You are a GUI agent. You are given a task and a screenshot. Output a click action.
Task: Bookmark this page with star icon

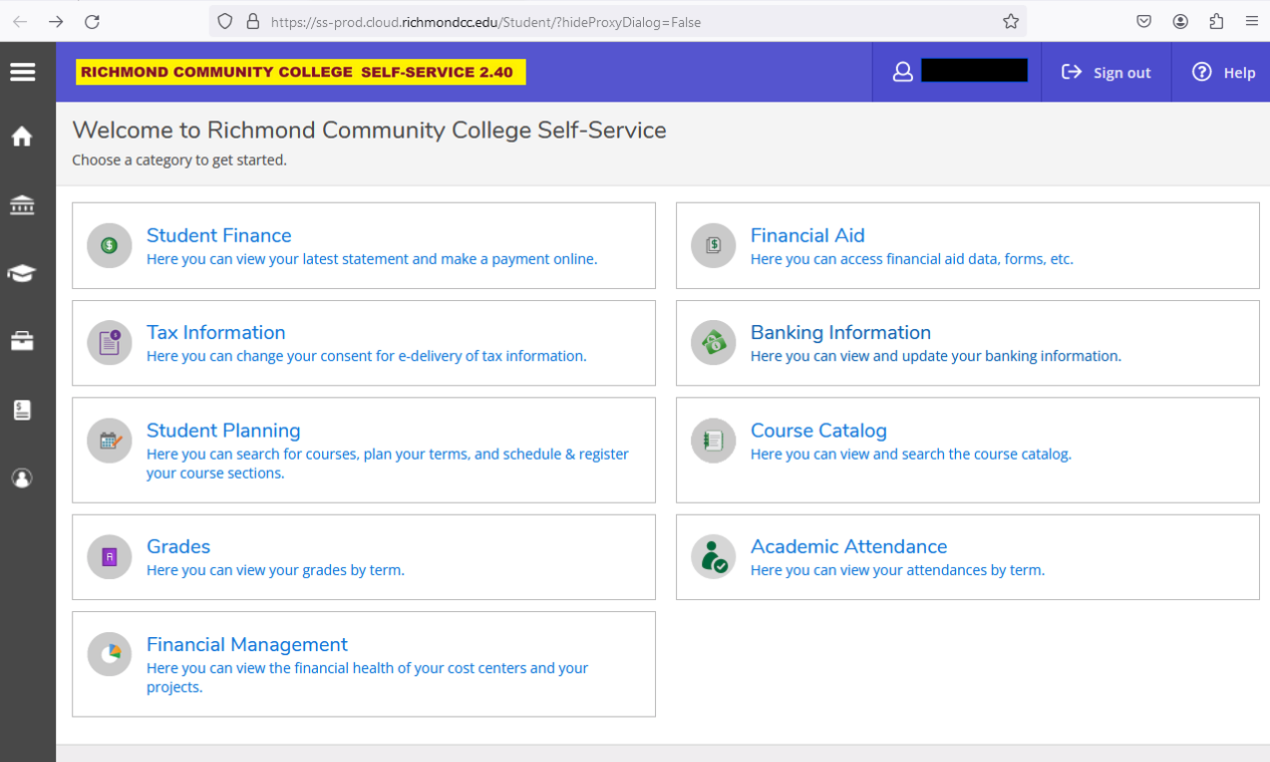pos(1010,21)
